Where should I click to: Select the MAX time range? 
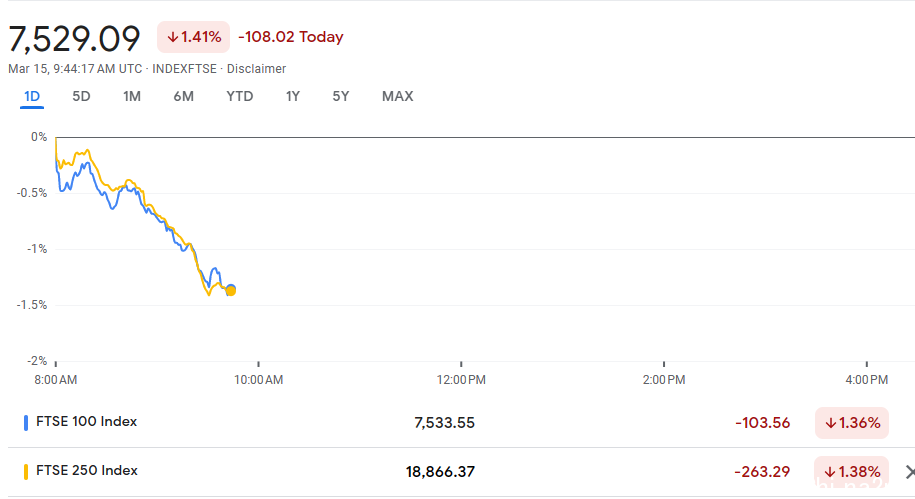[397, 96]
